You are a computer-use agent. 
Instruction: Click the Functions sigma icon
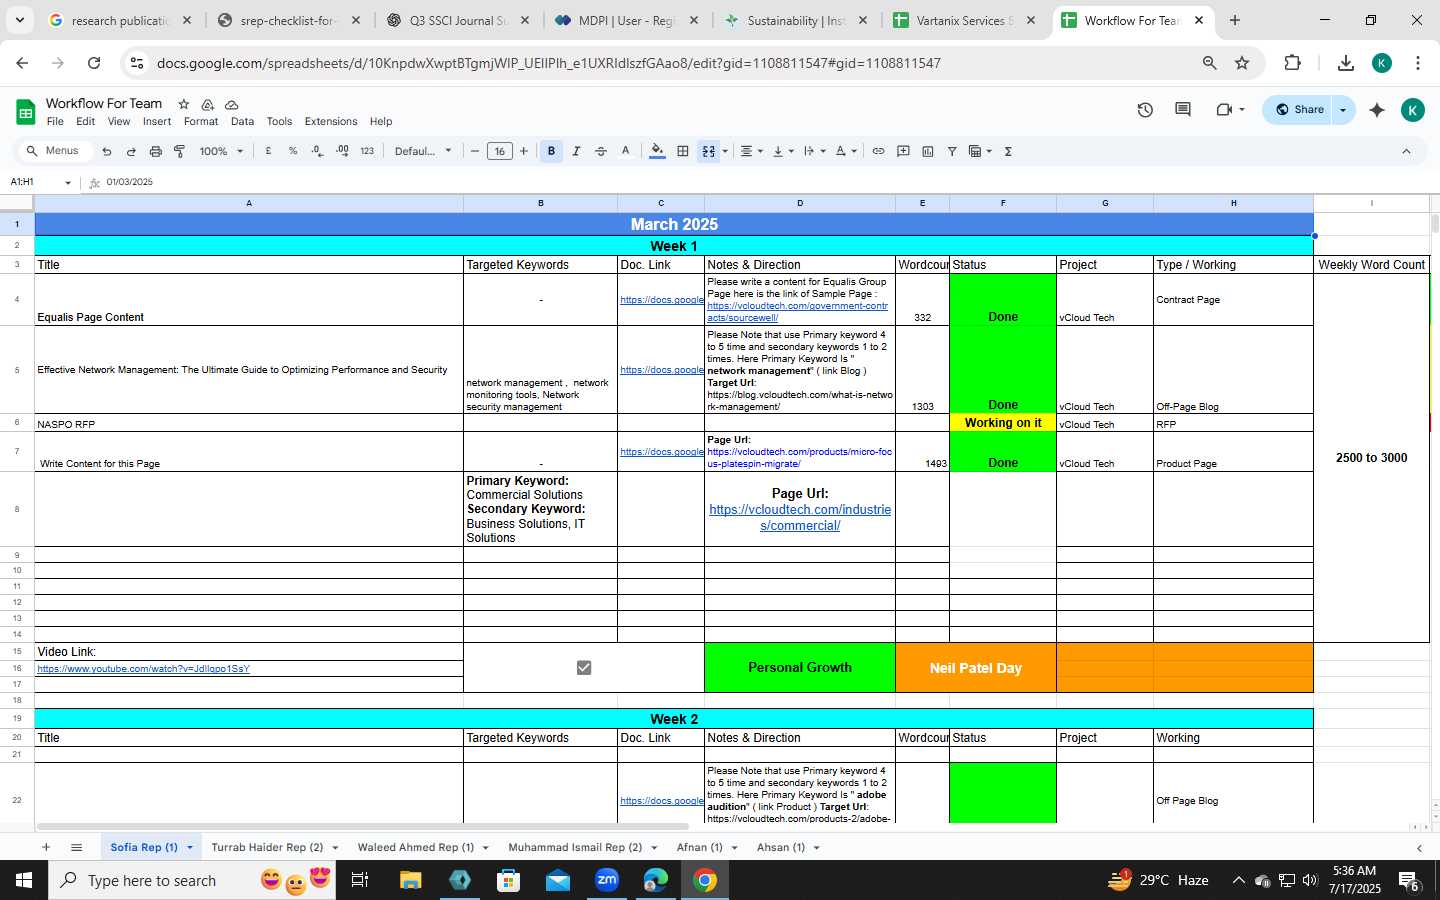tap(1008, 151)
